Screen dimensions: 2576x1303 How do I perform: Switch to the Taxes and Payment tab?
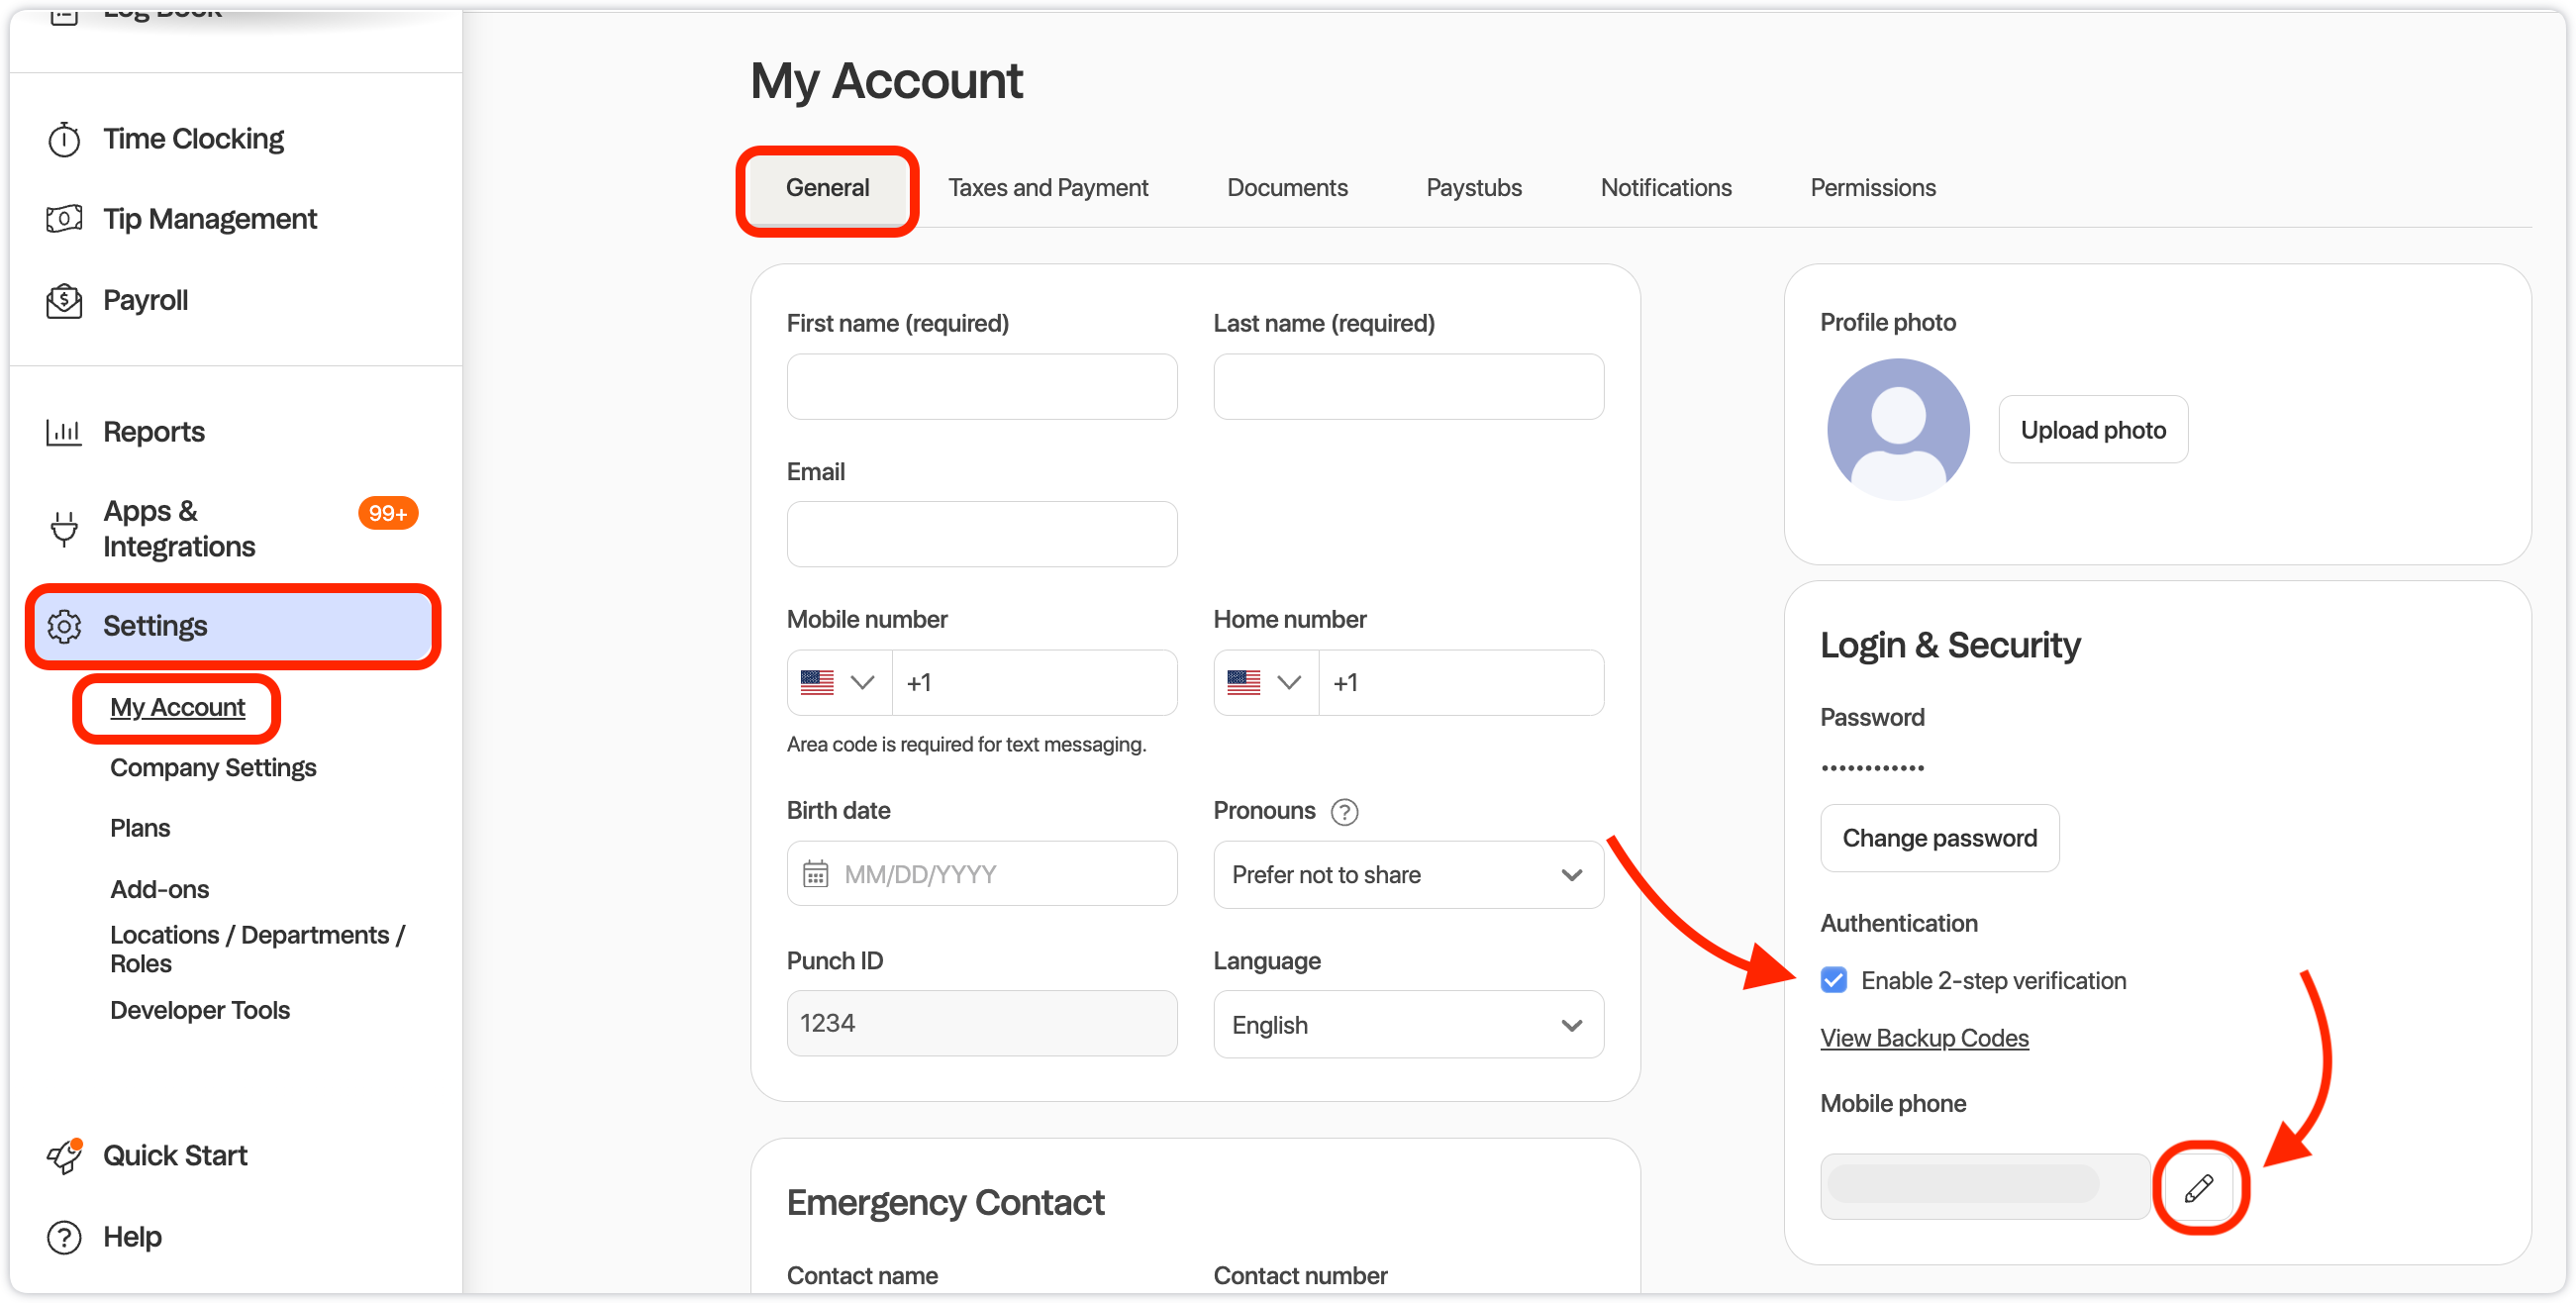click(x=1048, y=188)
